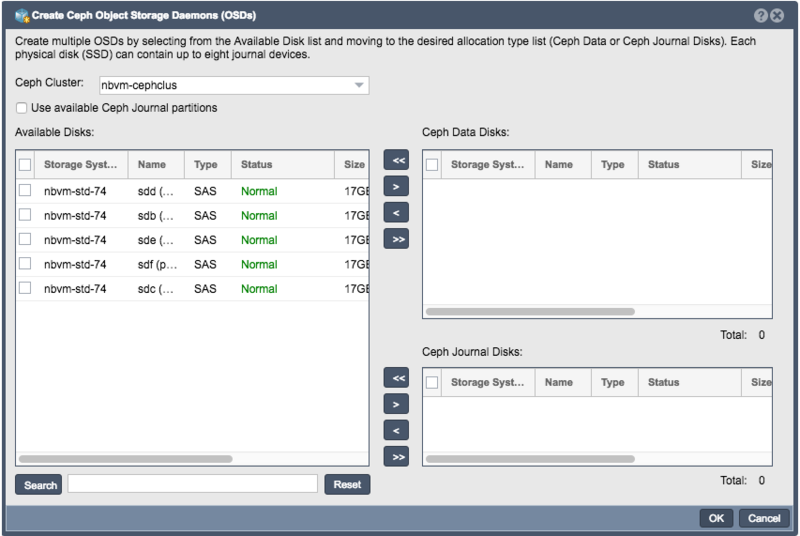Remove selected disk from Ceph Journal Disks
Image resolution: width=800 pixels, height=536 pixels.
click(x=396, y=430)
